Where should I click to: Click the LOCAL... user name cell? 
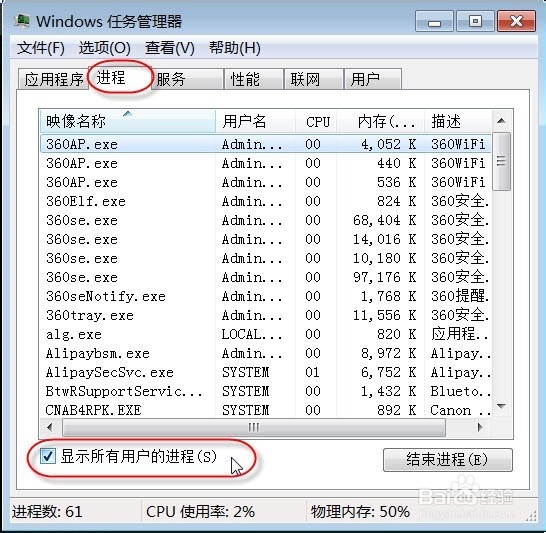tap(252, 334)
